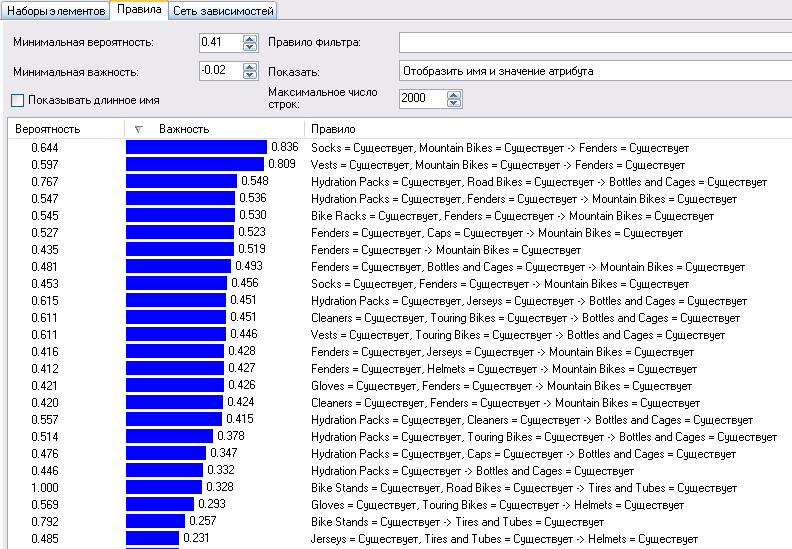This screenshot has height=549, width=792.
Task: Select rule Hydration Packs, Caps -> Bottles and Cages
Action: pos(523,454)
